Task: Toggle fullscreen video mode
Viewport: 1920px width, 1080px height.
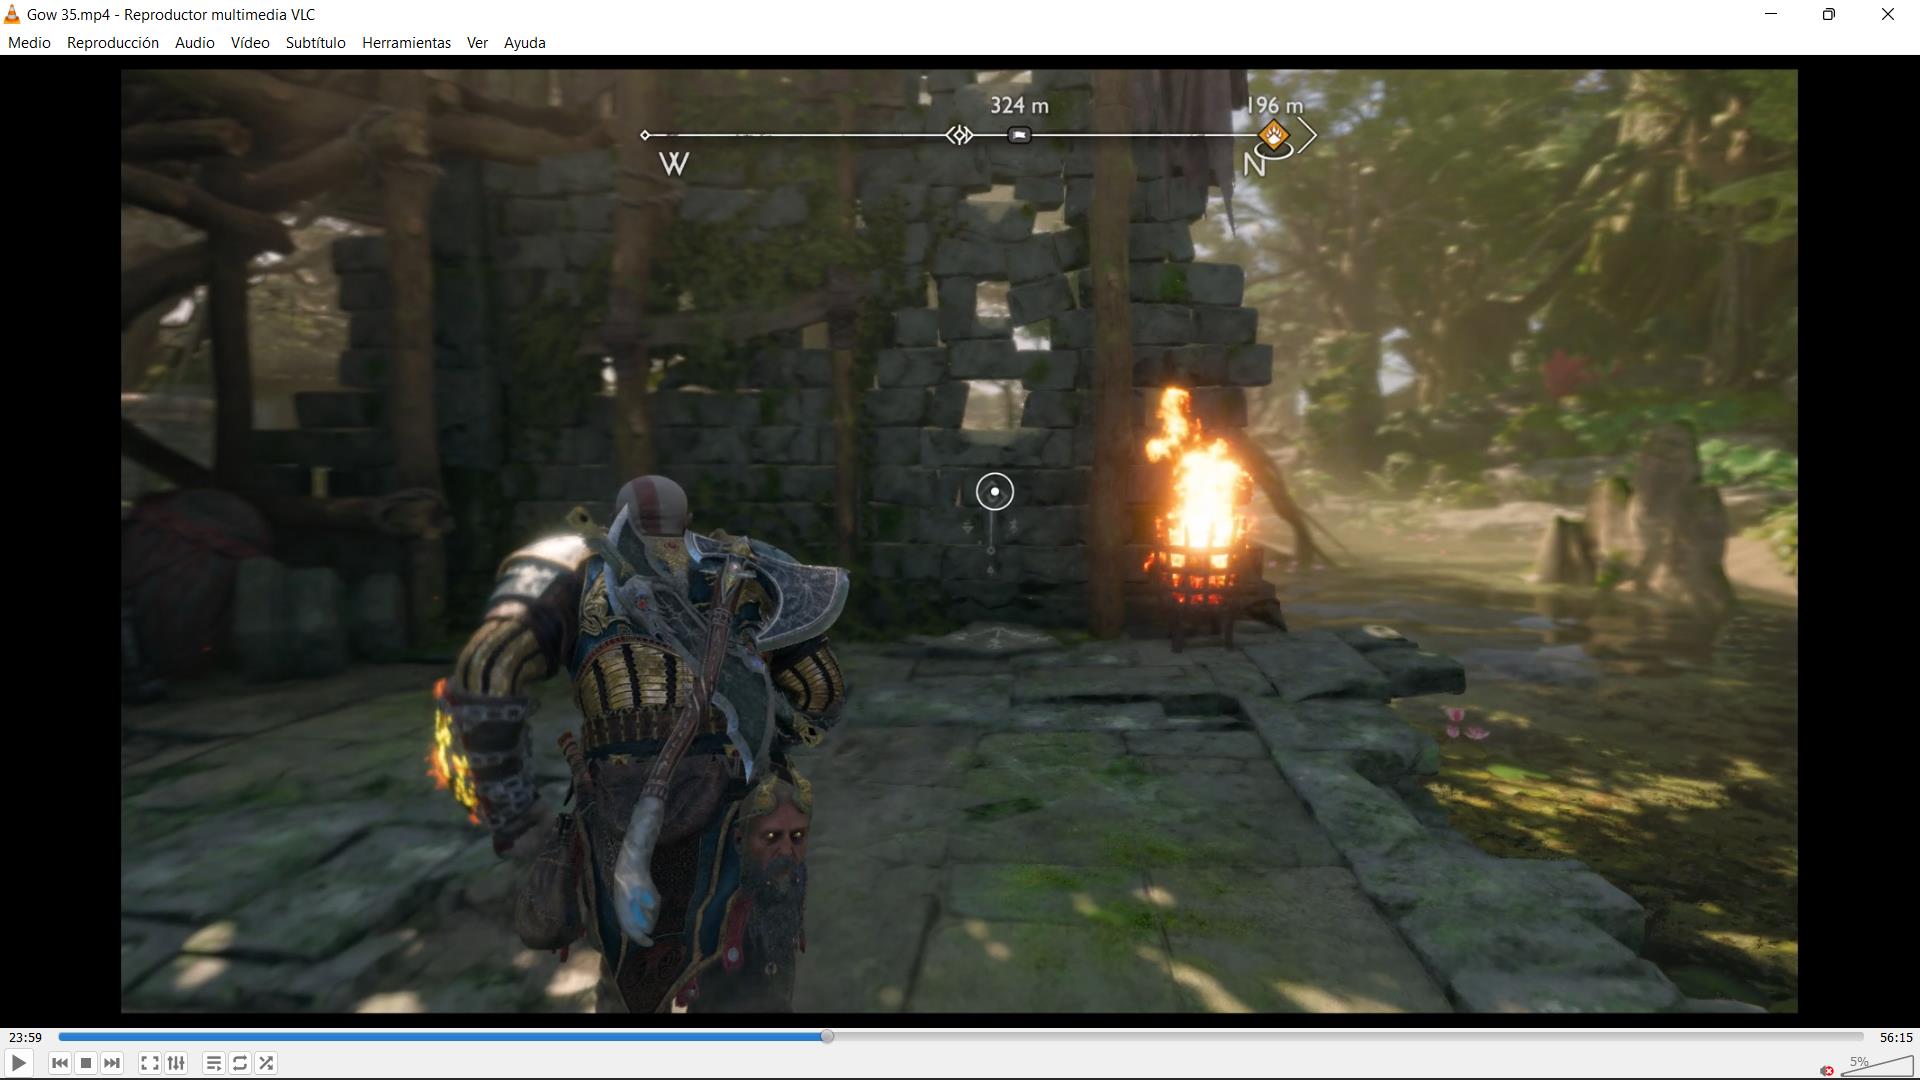Action: coord(149,1063)
